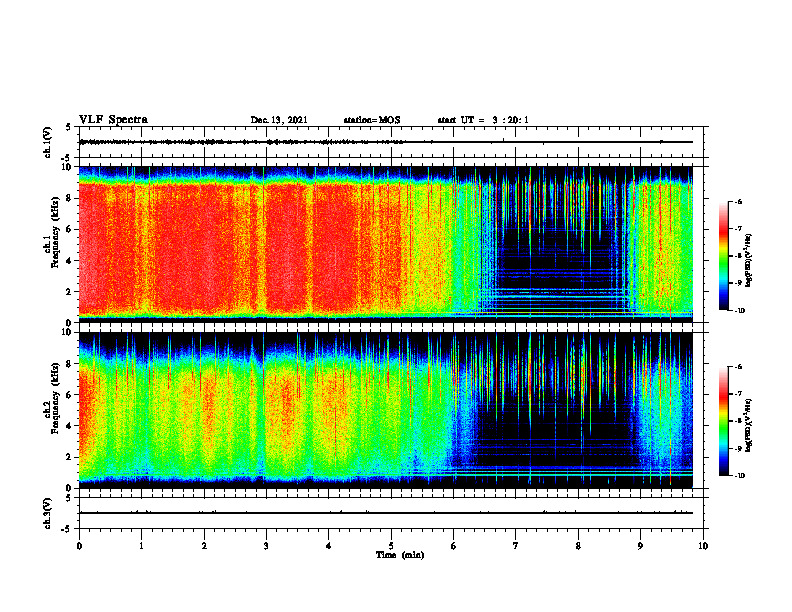Click time axis tick label "3"

coord(266,546)
